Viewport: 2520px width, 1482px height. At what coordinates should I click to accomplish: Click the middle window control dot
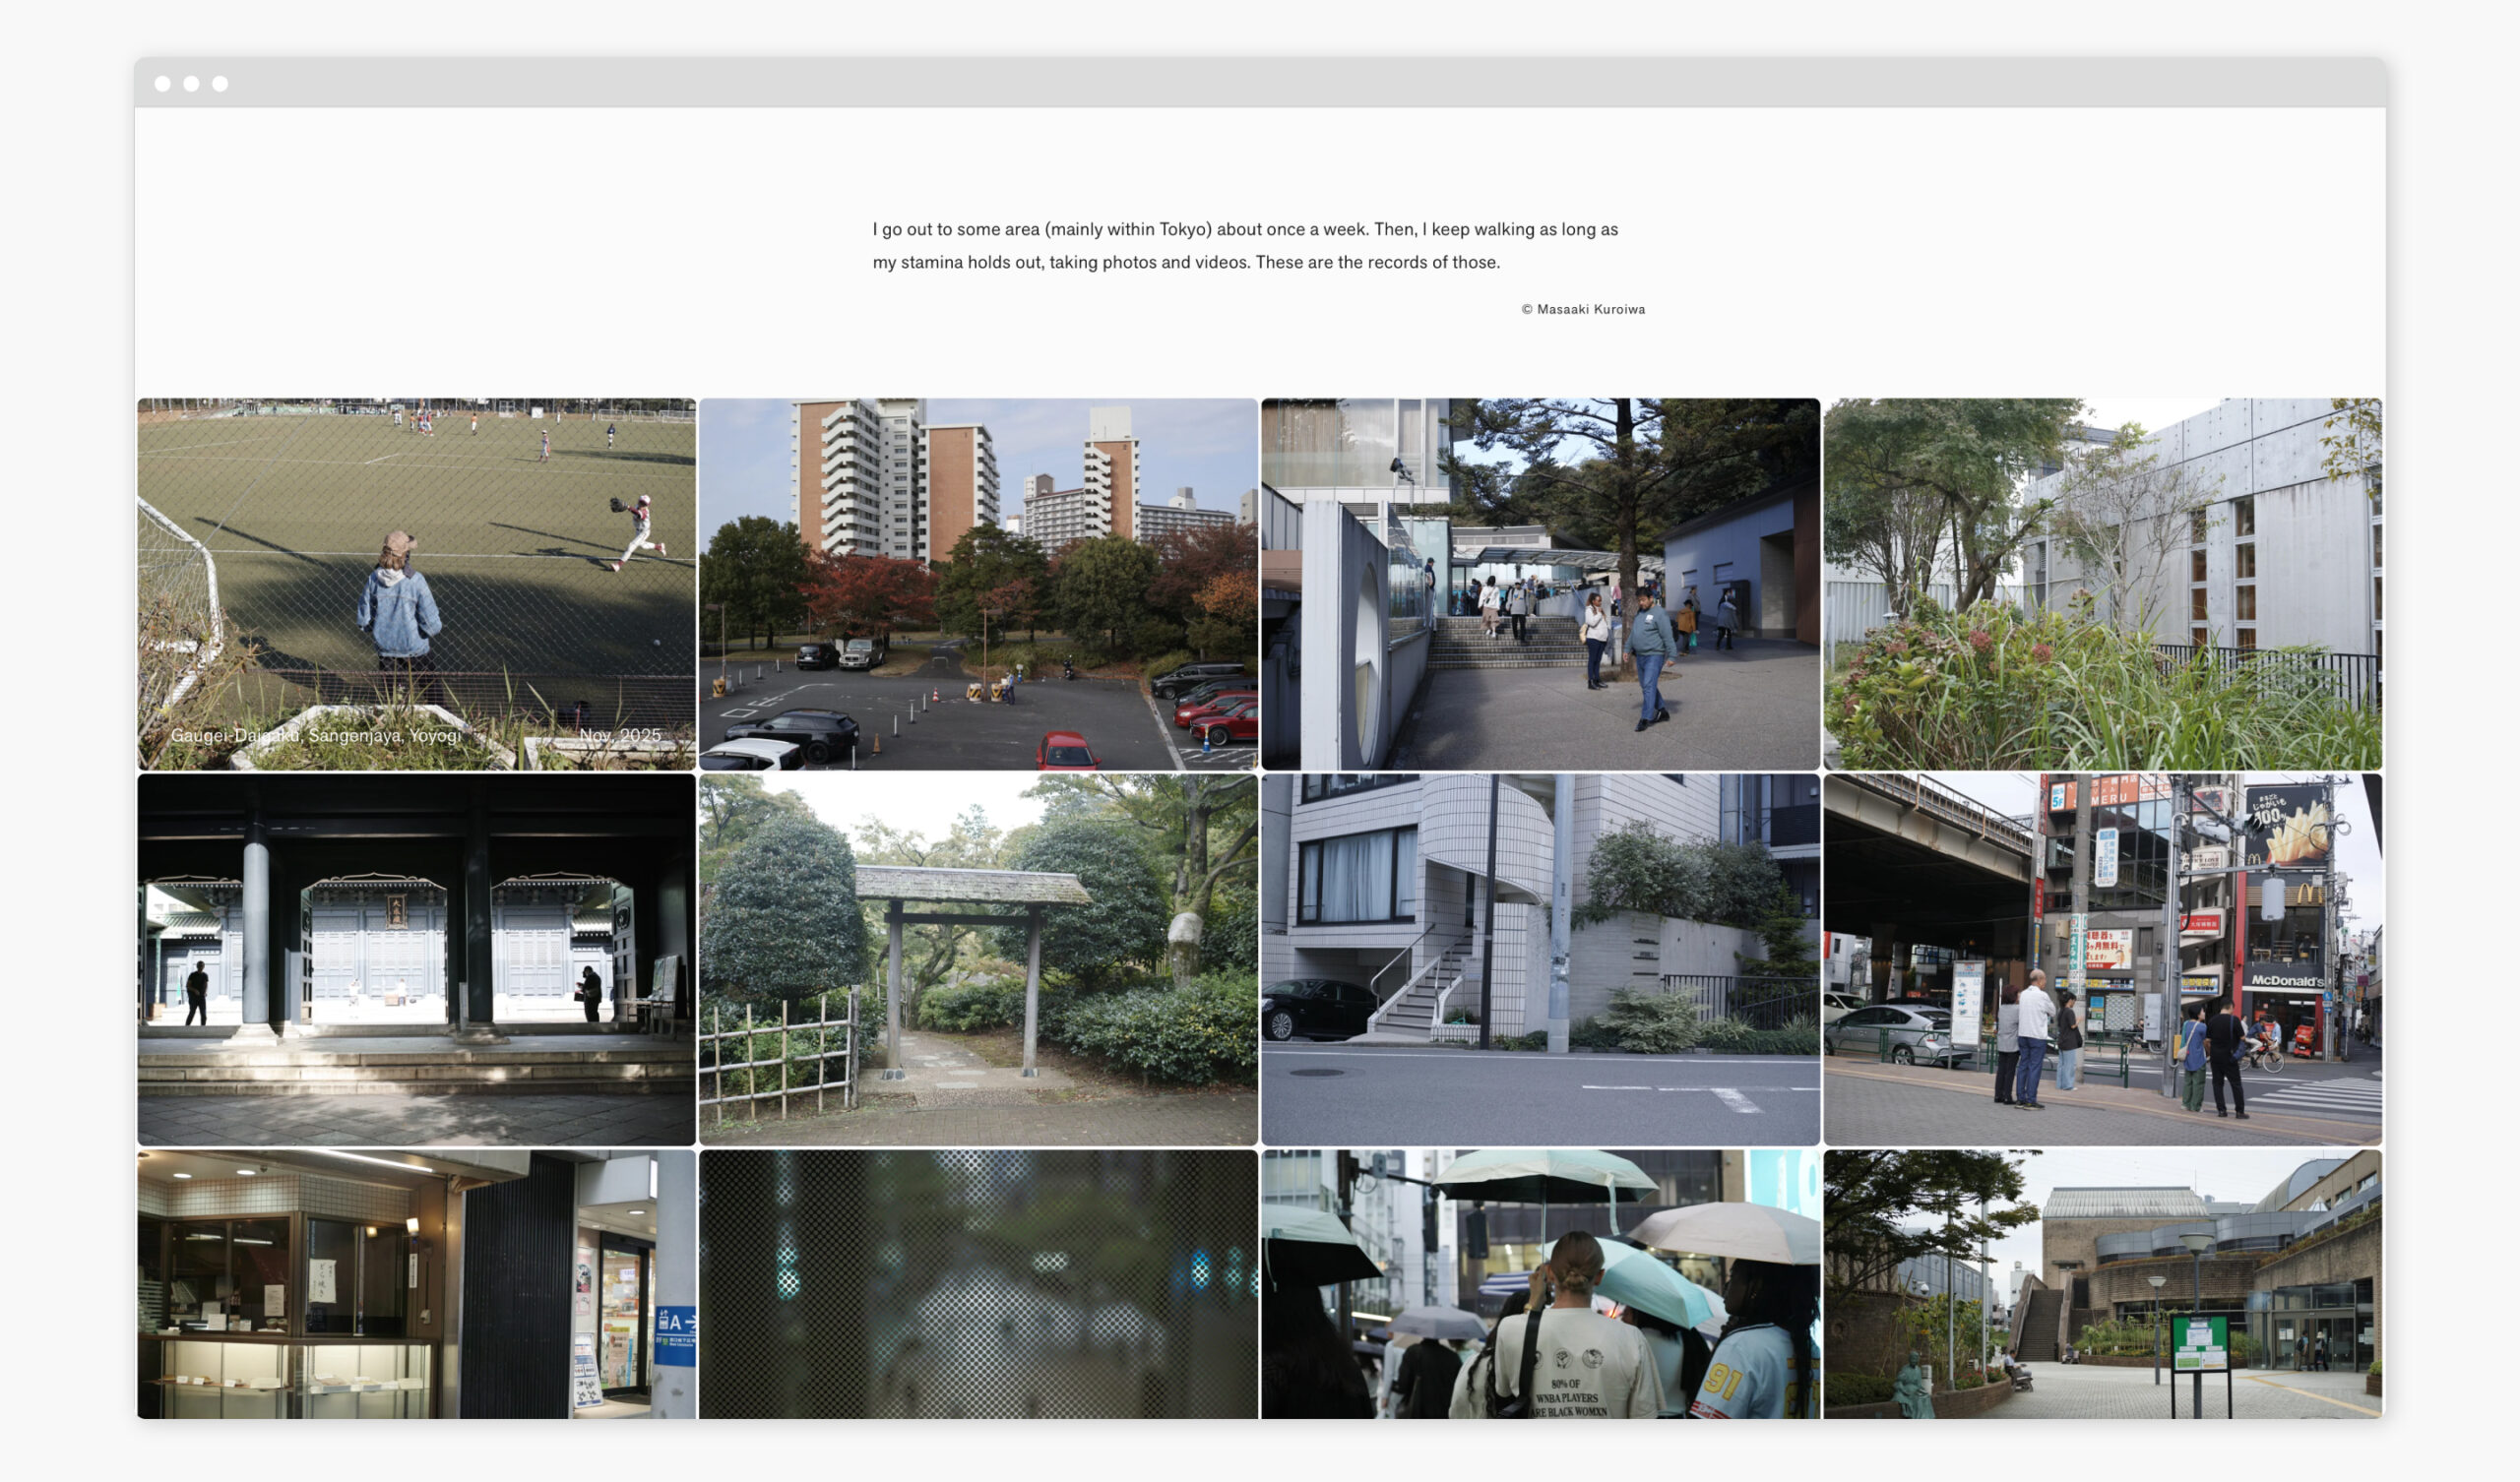coord(191,84)
